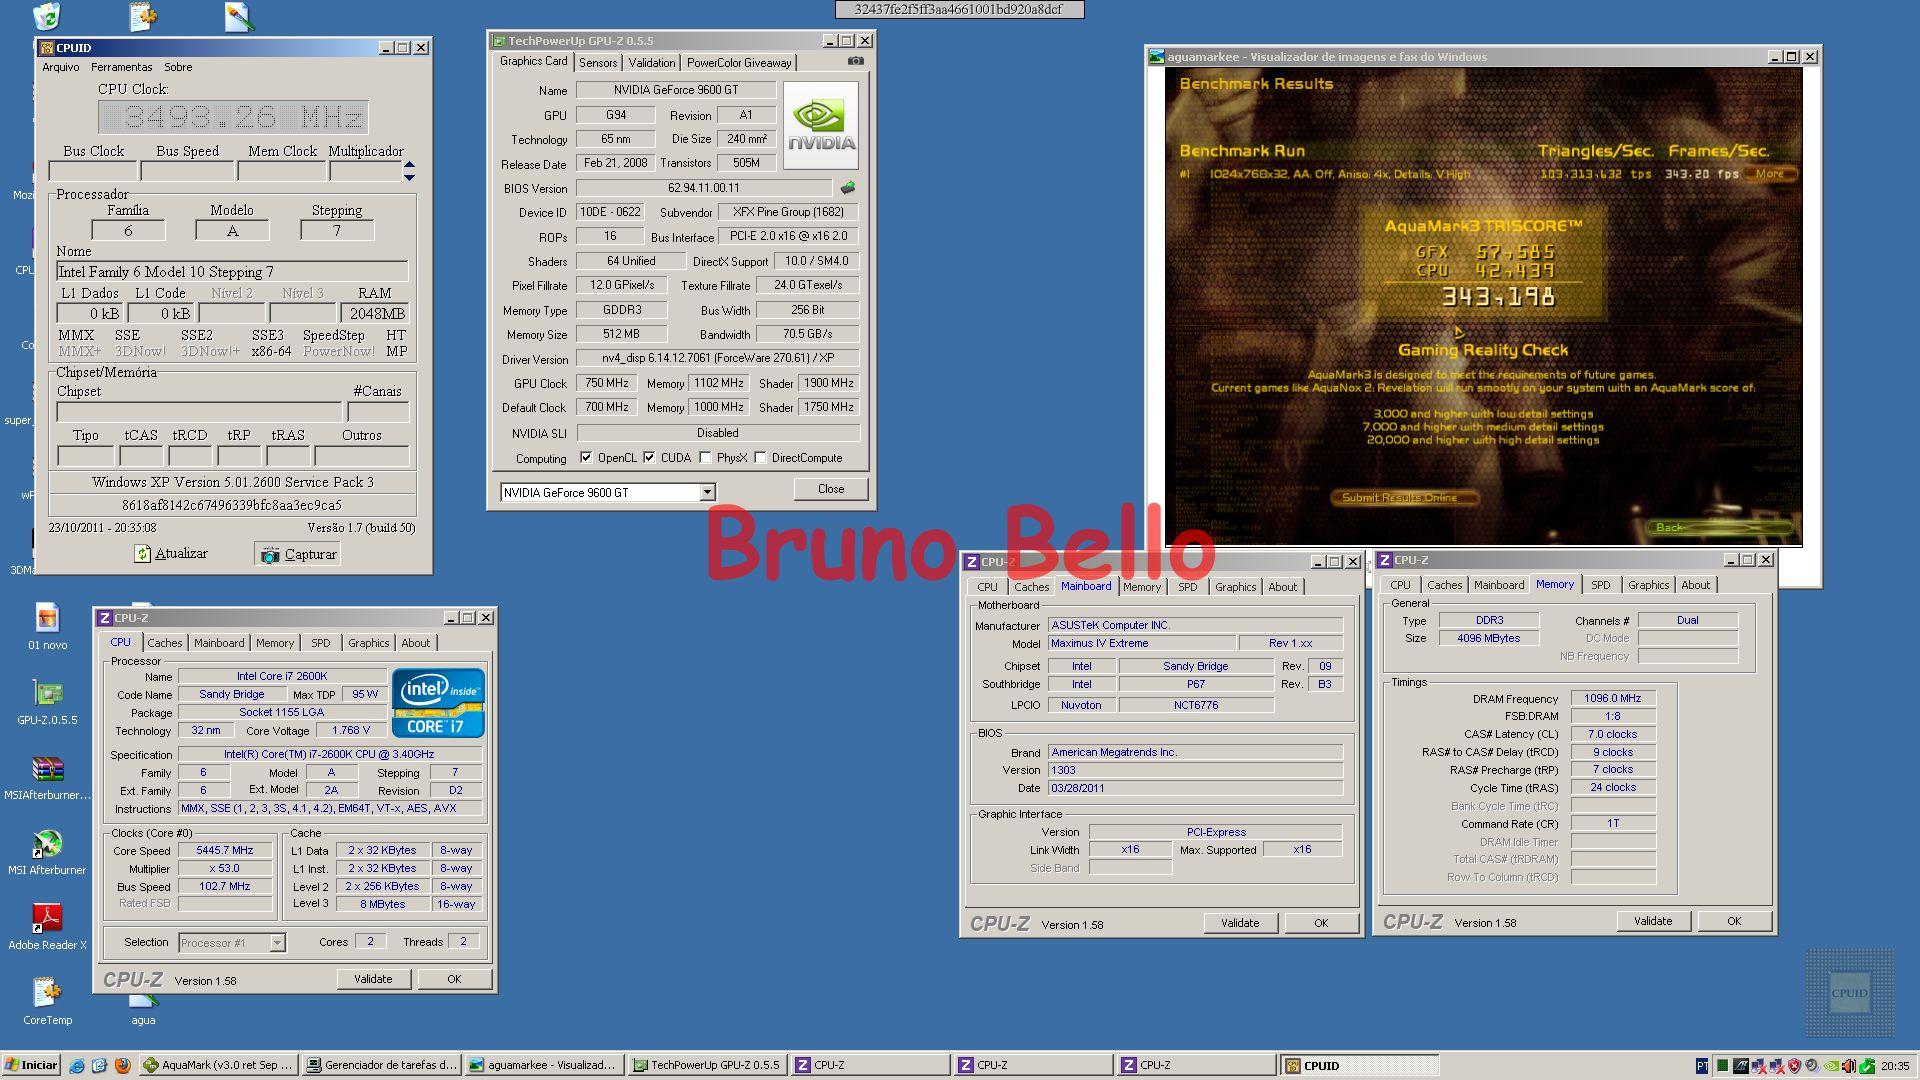This screenshot has height=1080, width=1920.
Task: Click the NVIDIA logo in GPU-Z
Action: (x=820, y=125)
